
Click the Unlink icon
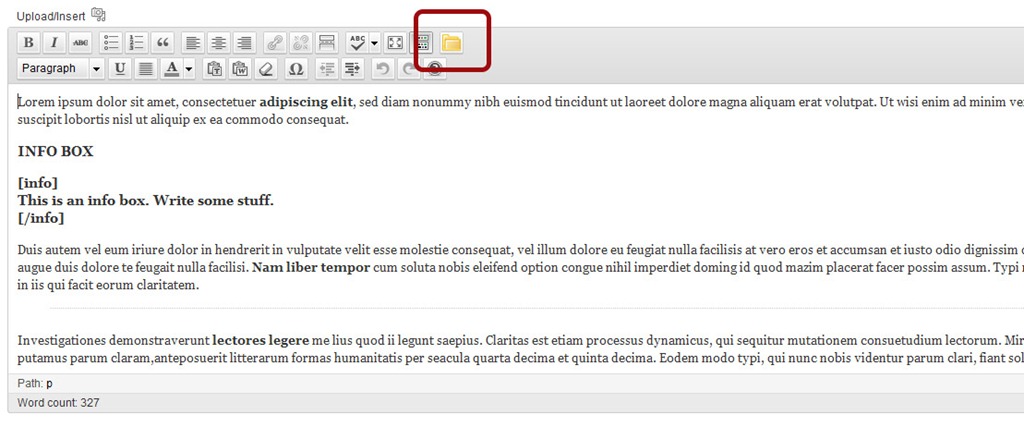(300, 43)
